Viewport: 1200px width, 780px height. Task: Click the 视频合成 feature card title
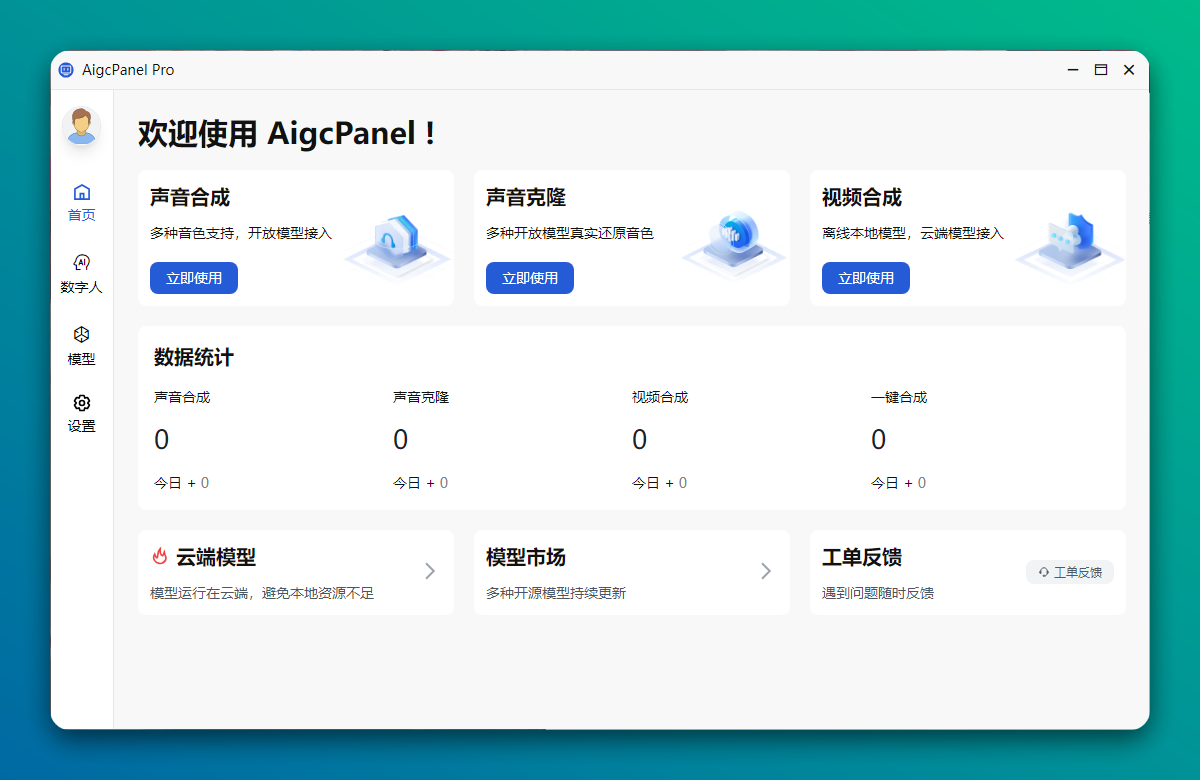[862, 197]
